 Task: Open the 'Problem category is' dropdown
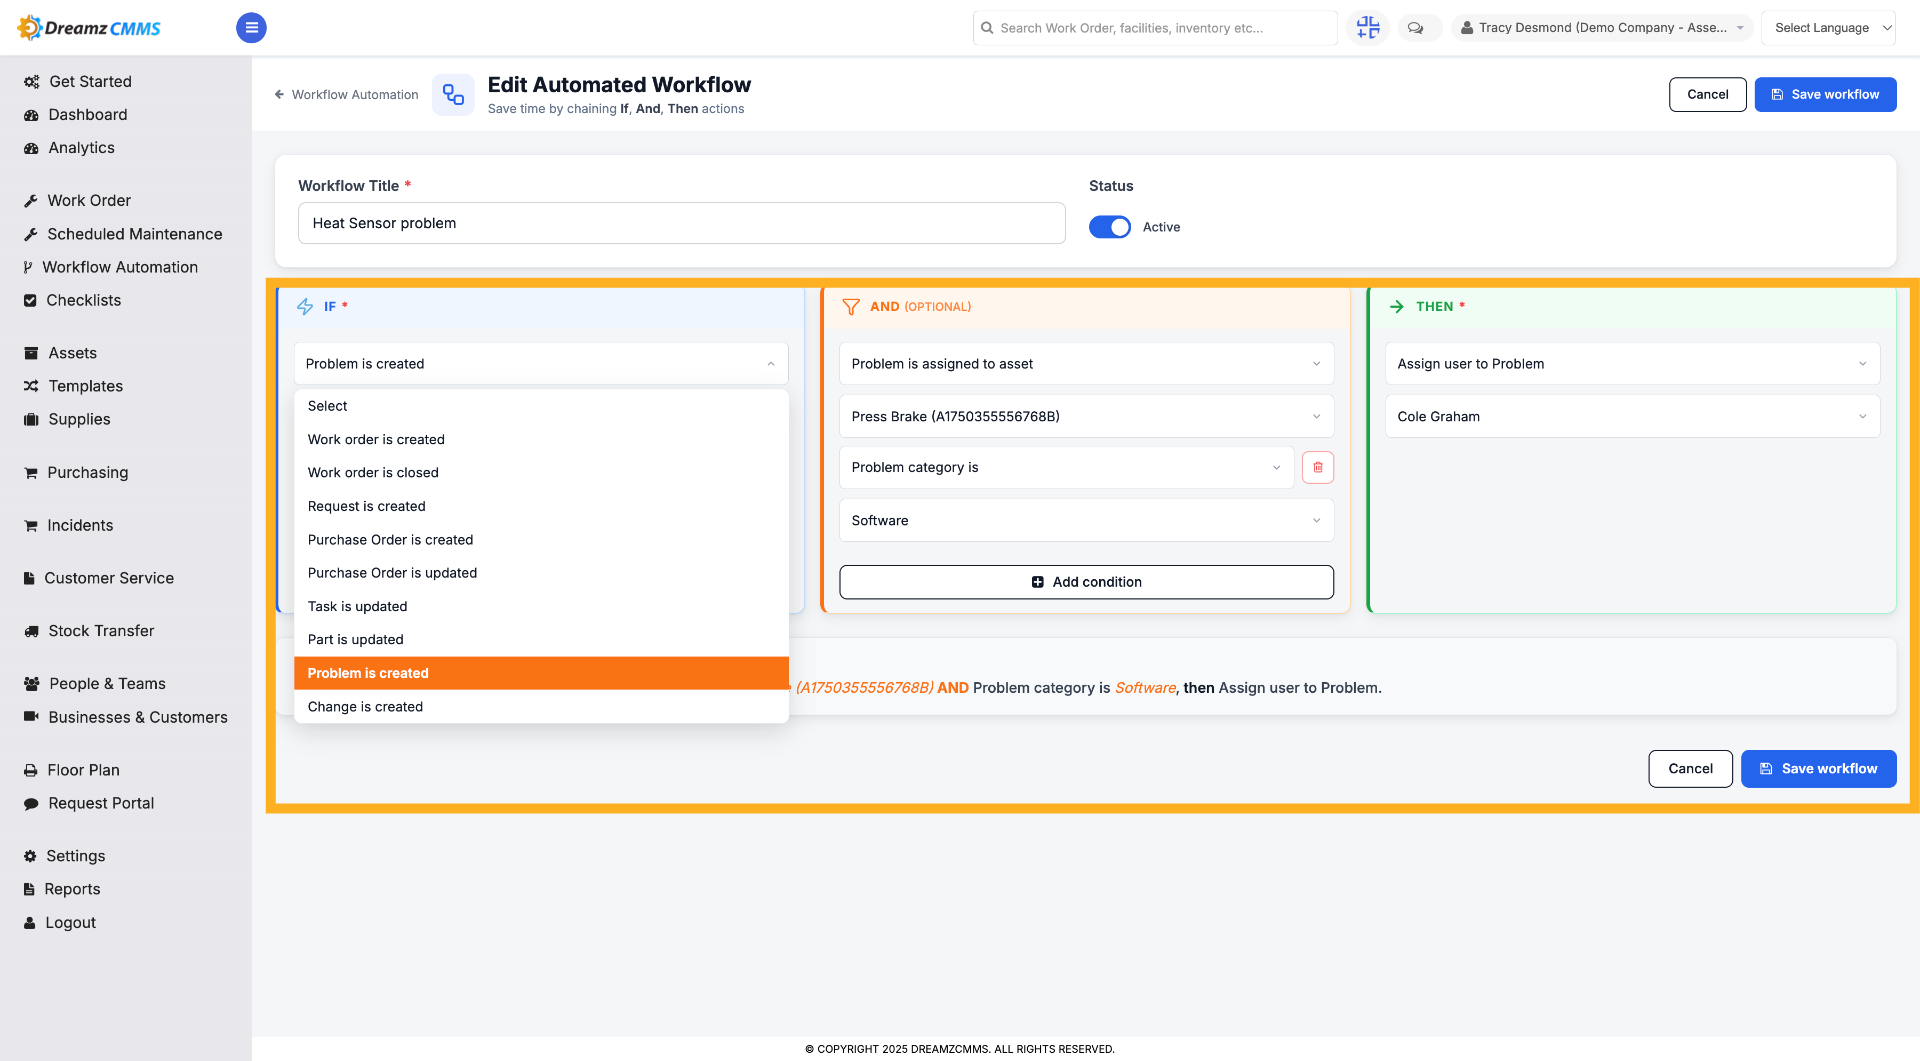(x=1066, y=467)
